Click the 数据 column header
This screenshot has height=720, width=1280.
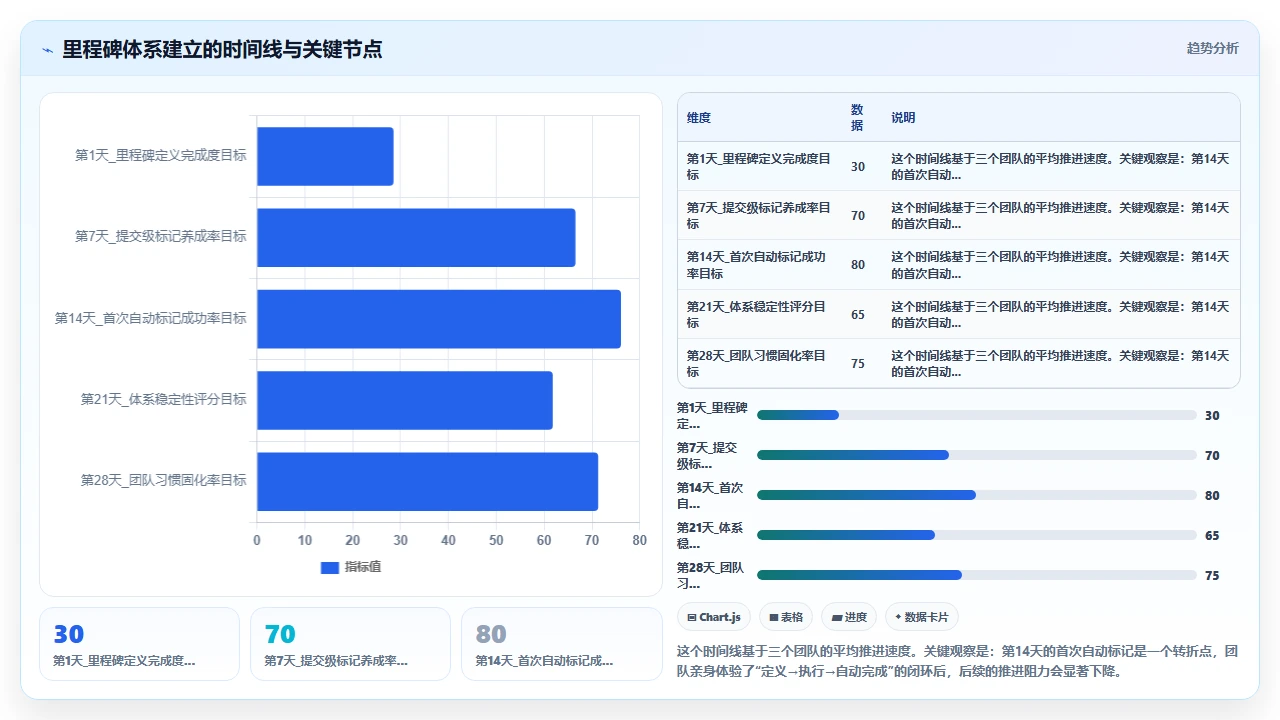[x=857, y=118]
